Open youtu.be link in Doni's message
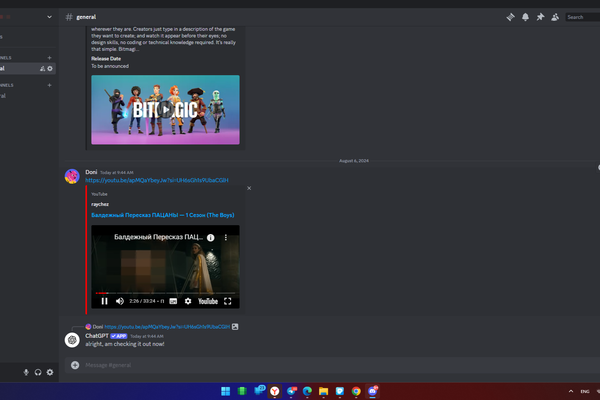The image size is (600, 400). [157, 180]
